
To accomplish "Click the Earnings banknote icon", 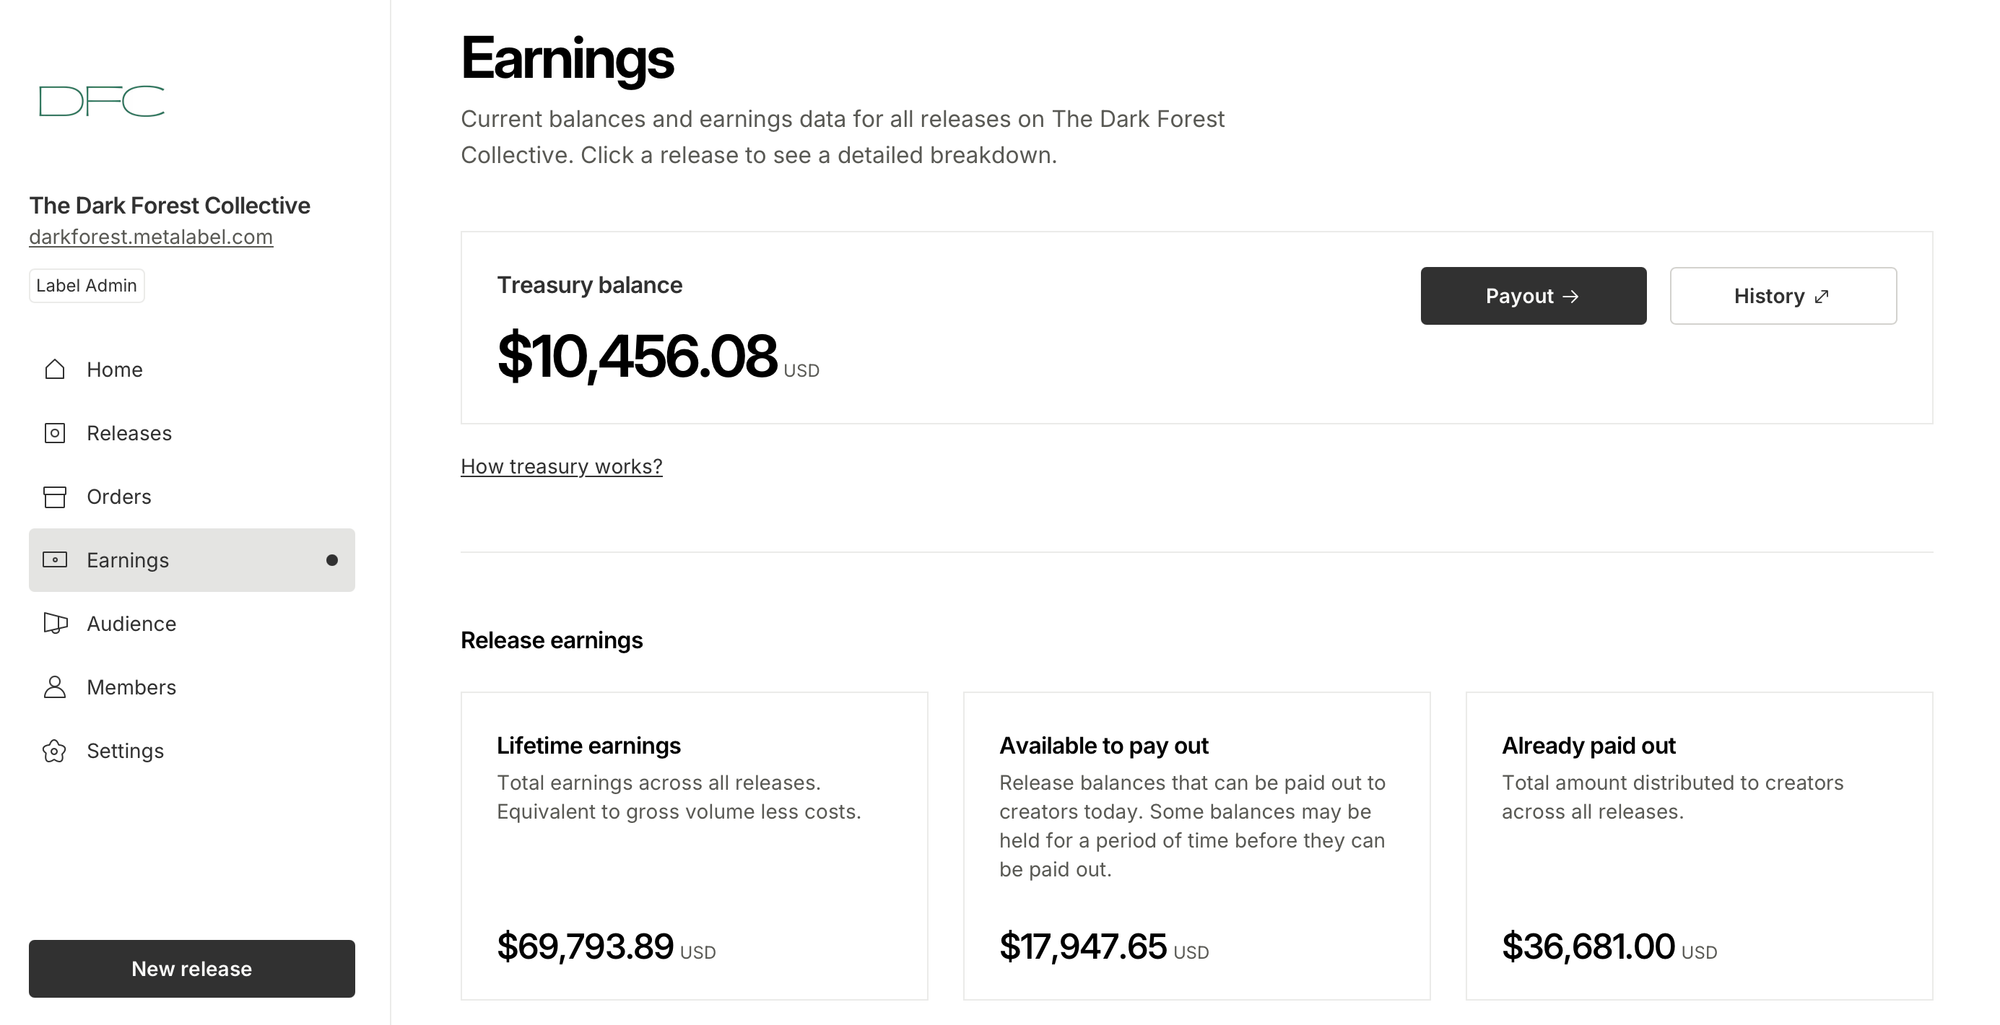I will pyautogui.click(x=55, y=560).
